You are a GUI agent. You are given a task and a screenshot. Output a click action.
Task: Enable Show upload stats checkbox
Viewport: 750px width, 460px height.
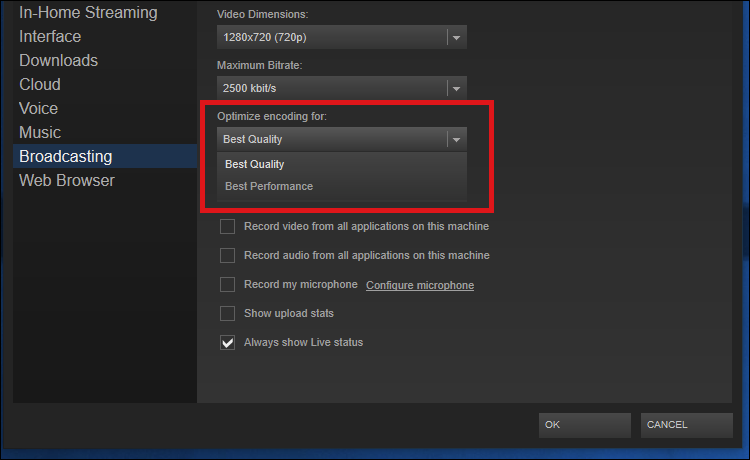pos(227,314)
